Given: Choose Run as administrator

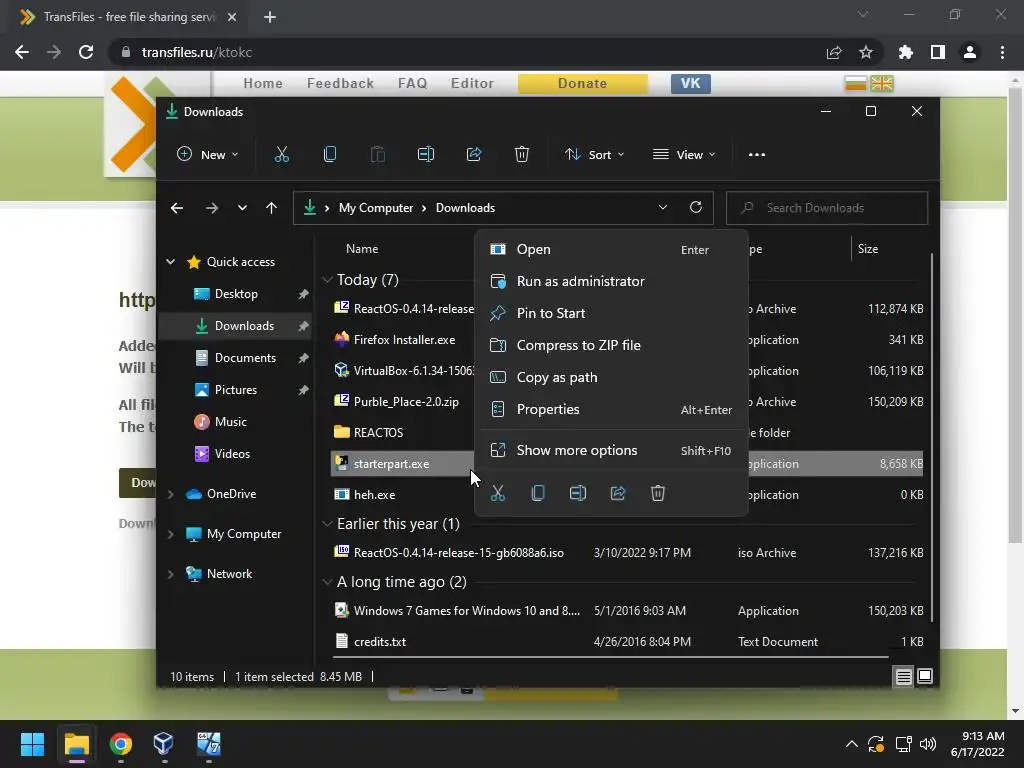Looking at the screenshot, I should (611, 281).
